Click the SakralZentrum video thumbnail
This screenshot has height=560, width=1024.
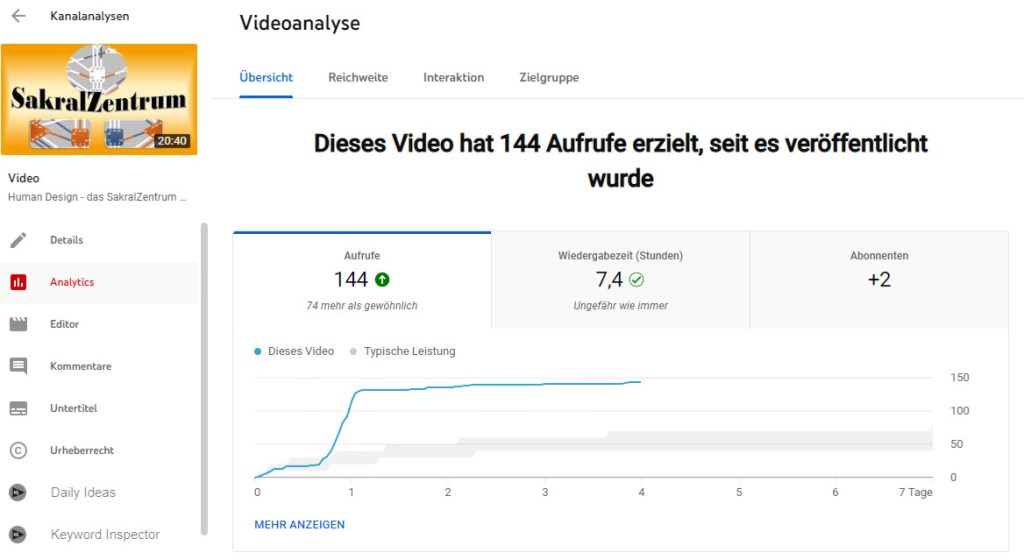[x=99, y=99]
